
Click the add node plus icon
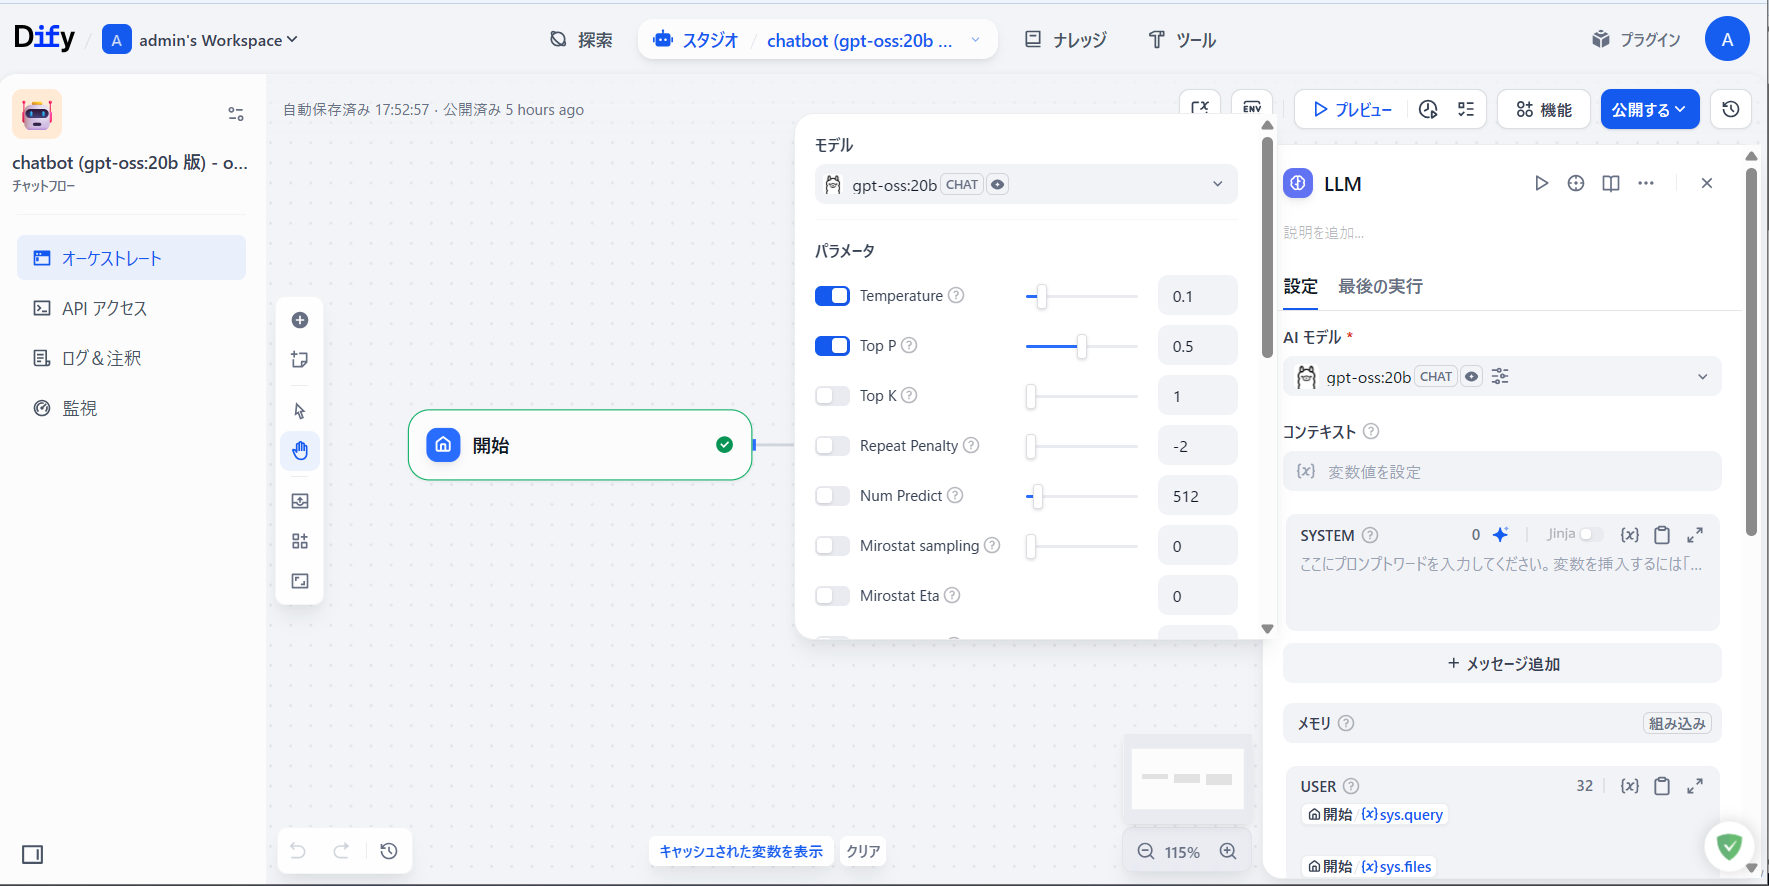tap(299, 320)
